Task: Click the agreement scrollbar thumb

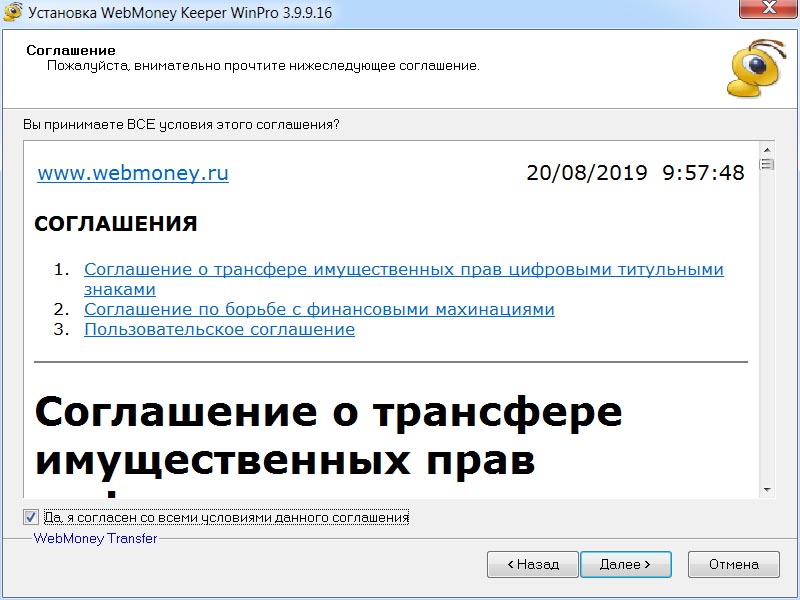Action: click(767, 164)
